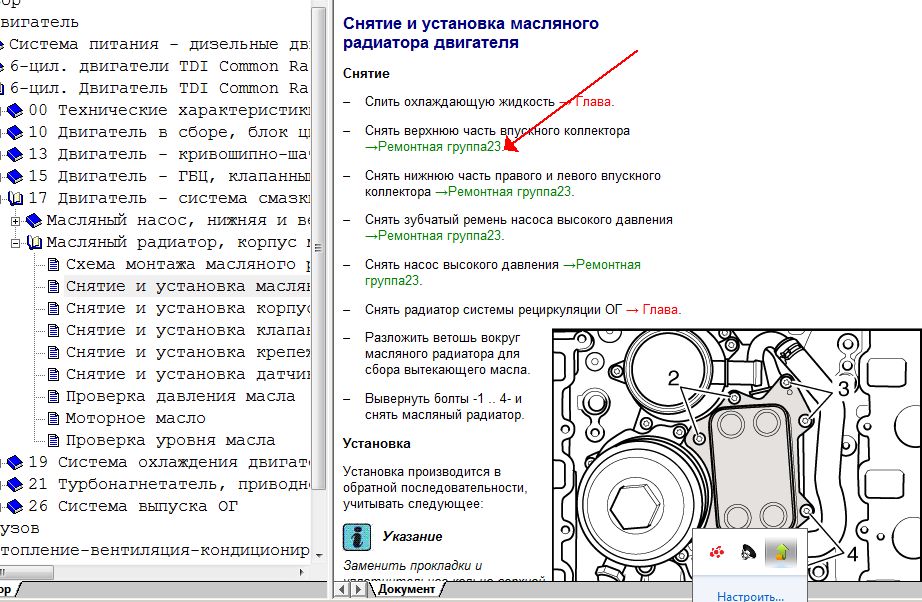Image resolution: width=922 pixels, height=602 pixels.
Task: Click tree panel scroll-right arrow
Action: click(x=302, y=572)
